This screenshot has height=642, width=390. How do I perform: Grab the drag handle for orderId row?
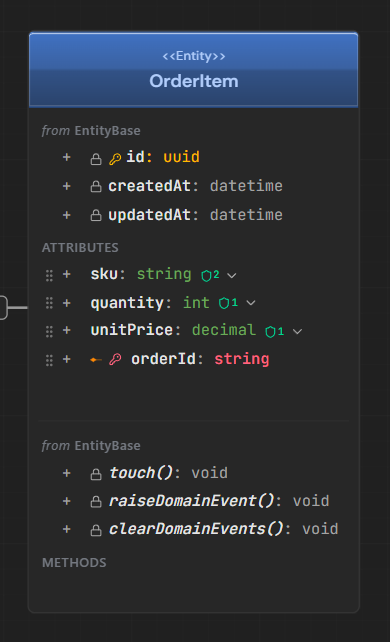point(49,360)
